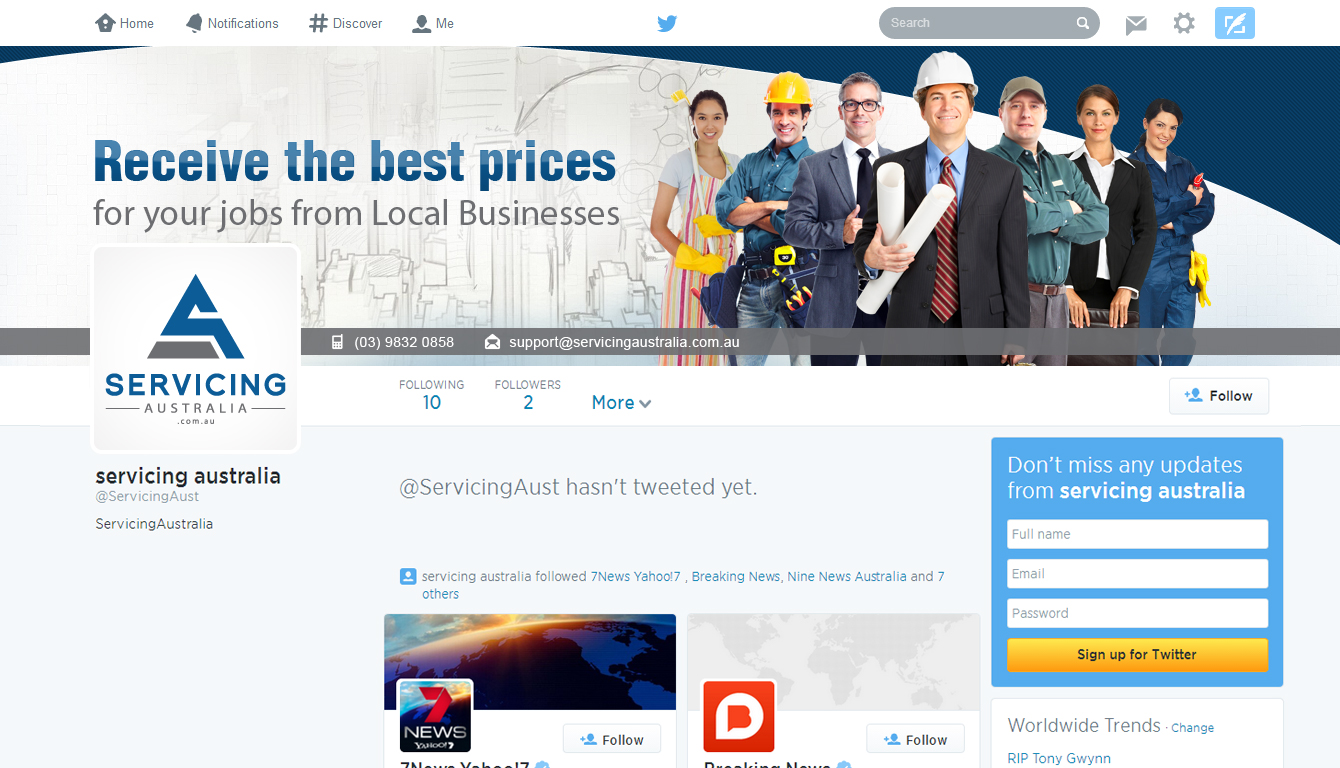Open Notifications tab
Image resolution: width=1340 pixels, height=768 pixels.
232,23
